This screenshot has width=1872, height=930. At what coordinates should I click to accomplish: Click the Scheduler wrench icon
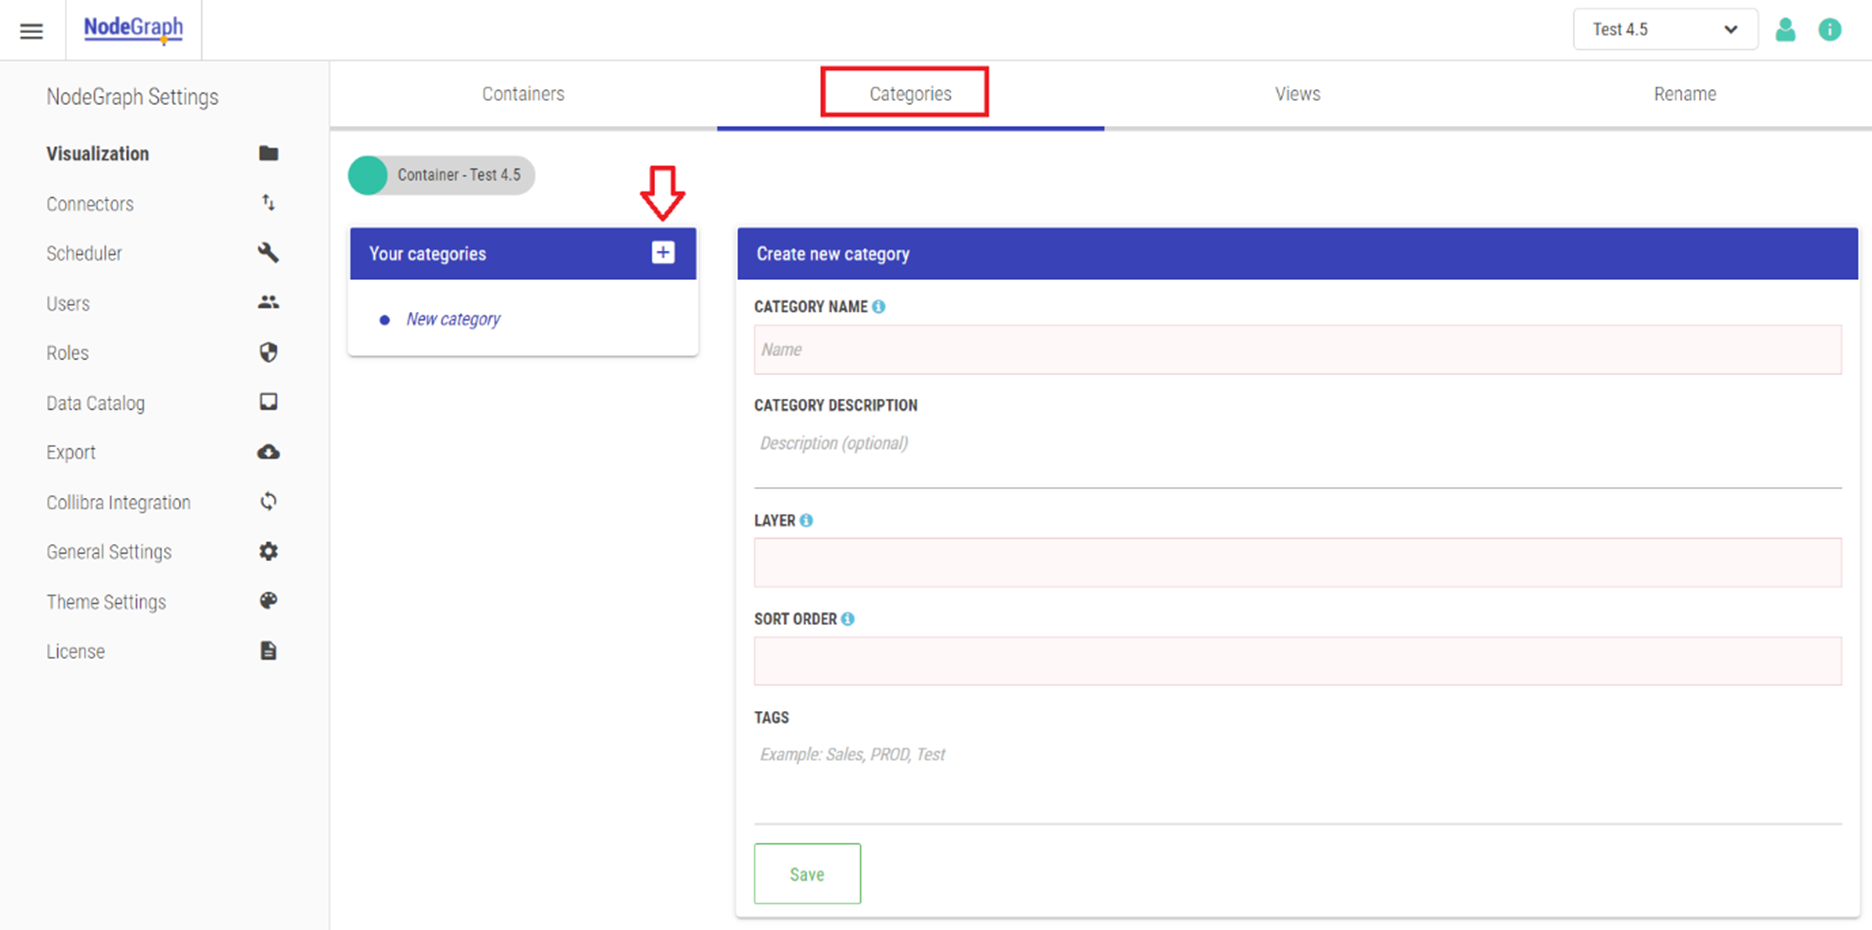[x=268, y=252]
